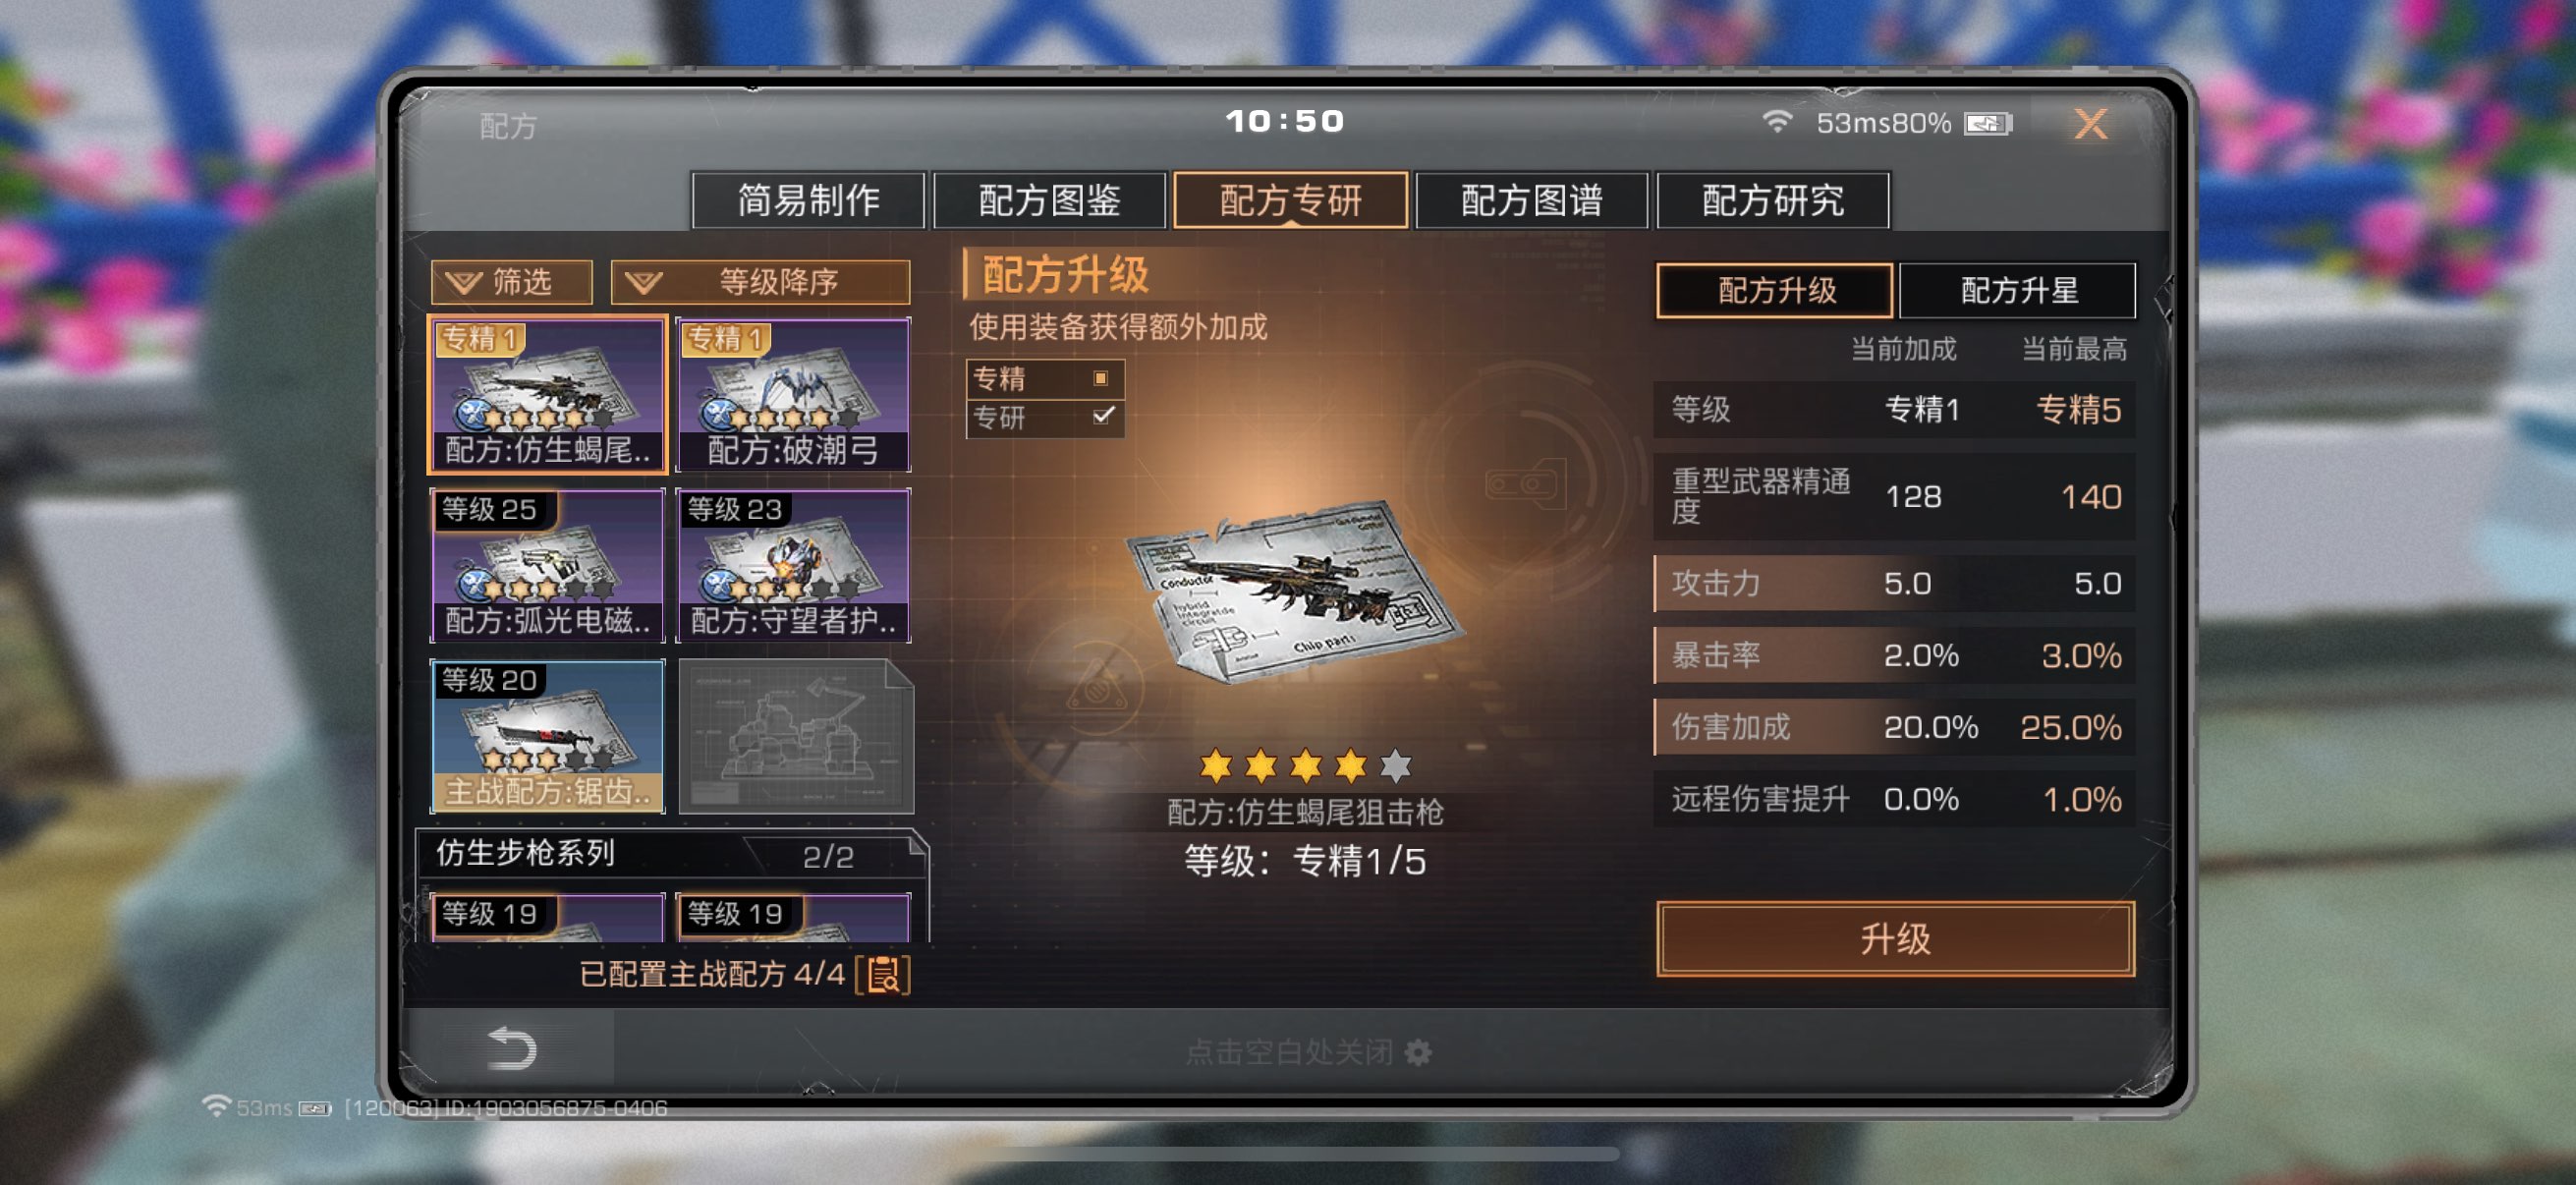Click the settings gear next to 点击空白处关闭
This screenshot has height=1185, width=2576.
coord(1418,1052)
